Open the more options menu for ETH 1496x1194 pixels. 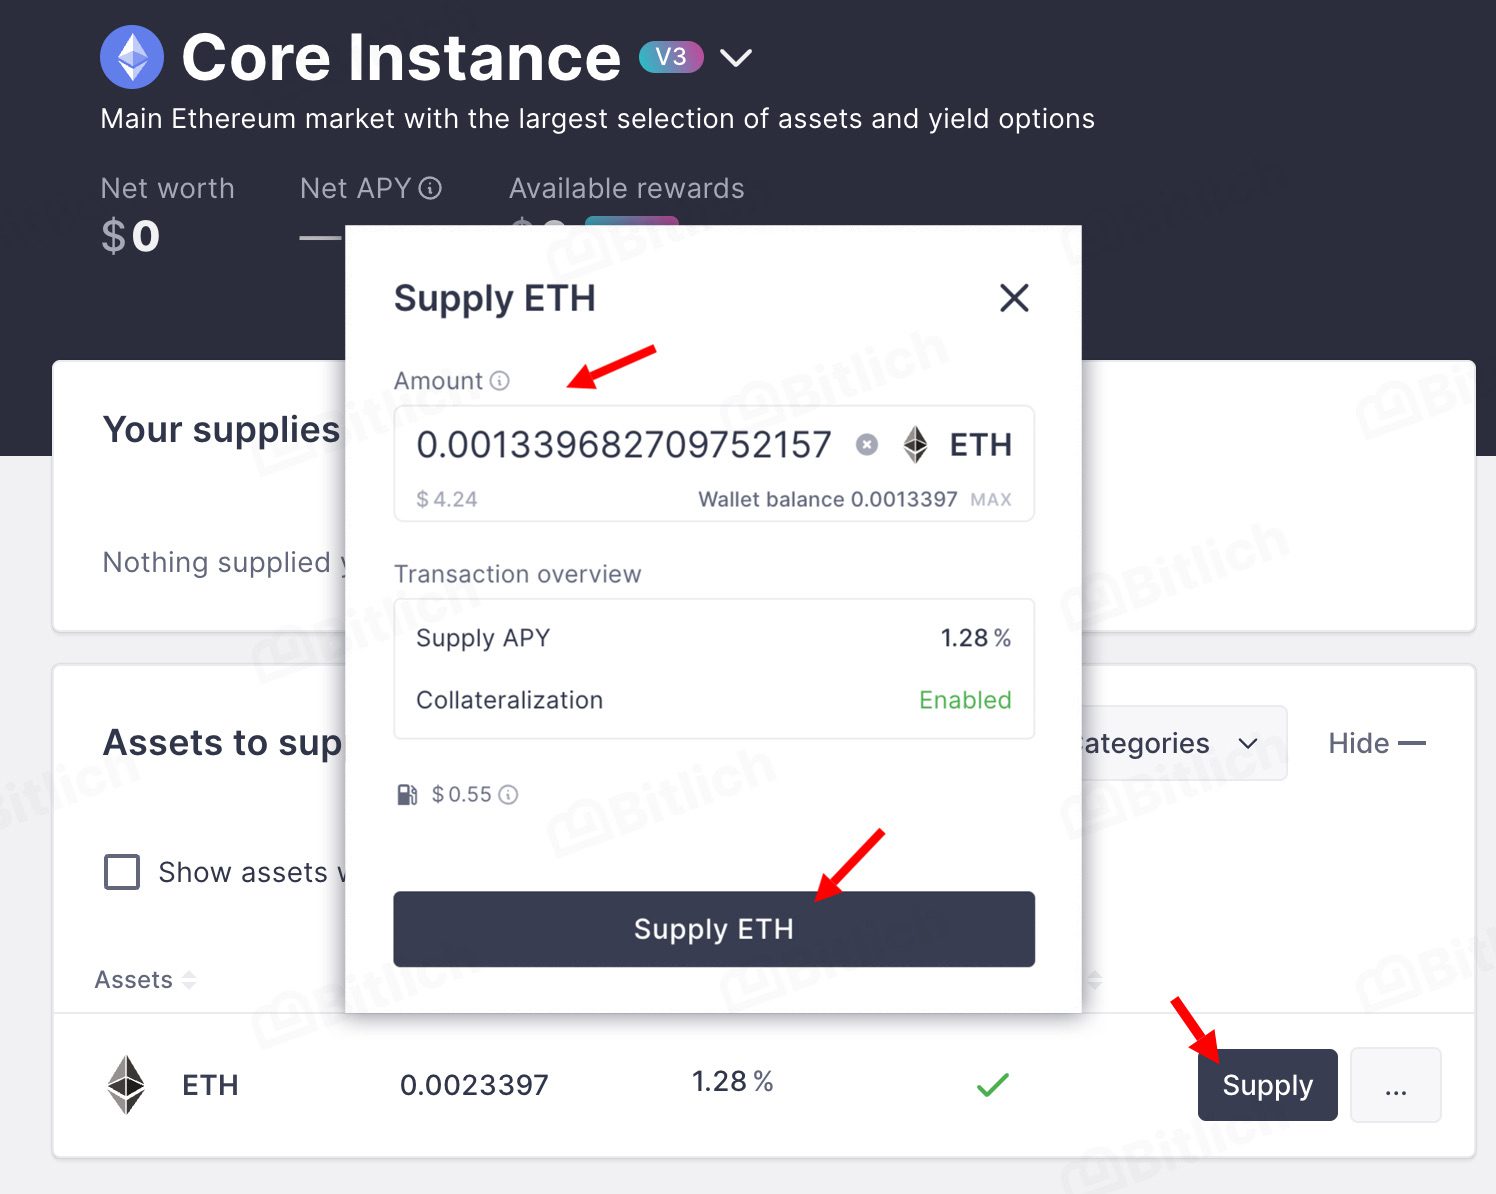coord(1395,1085)
